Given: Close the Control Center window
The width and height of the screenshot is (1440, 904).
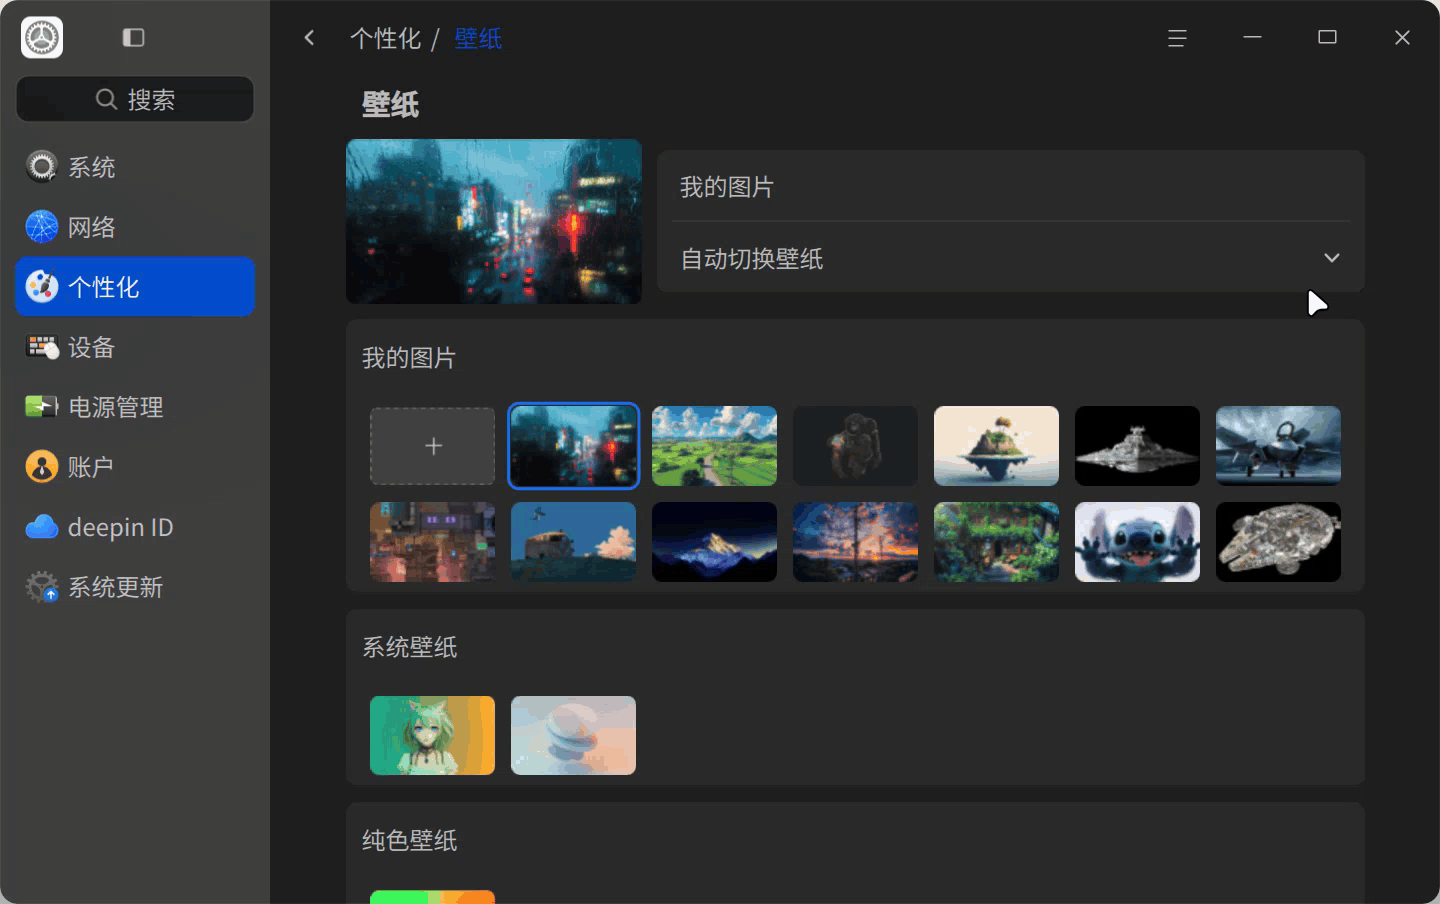Looking at the screenshot, I should (1402, 38).
